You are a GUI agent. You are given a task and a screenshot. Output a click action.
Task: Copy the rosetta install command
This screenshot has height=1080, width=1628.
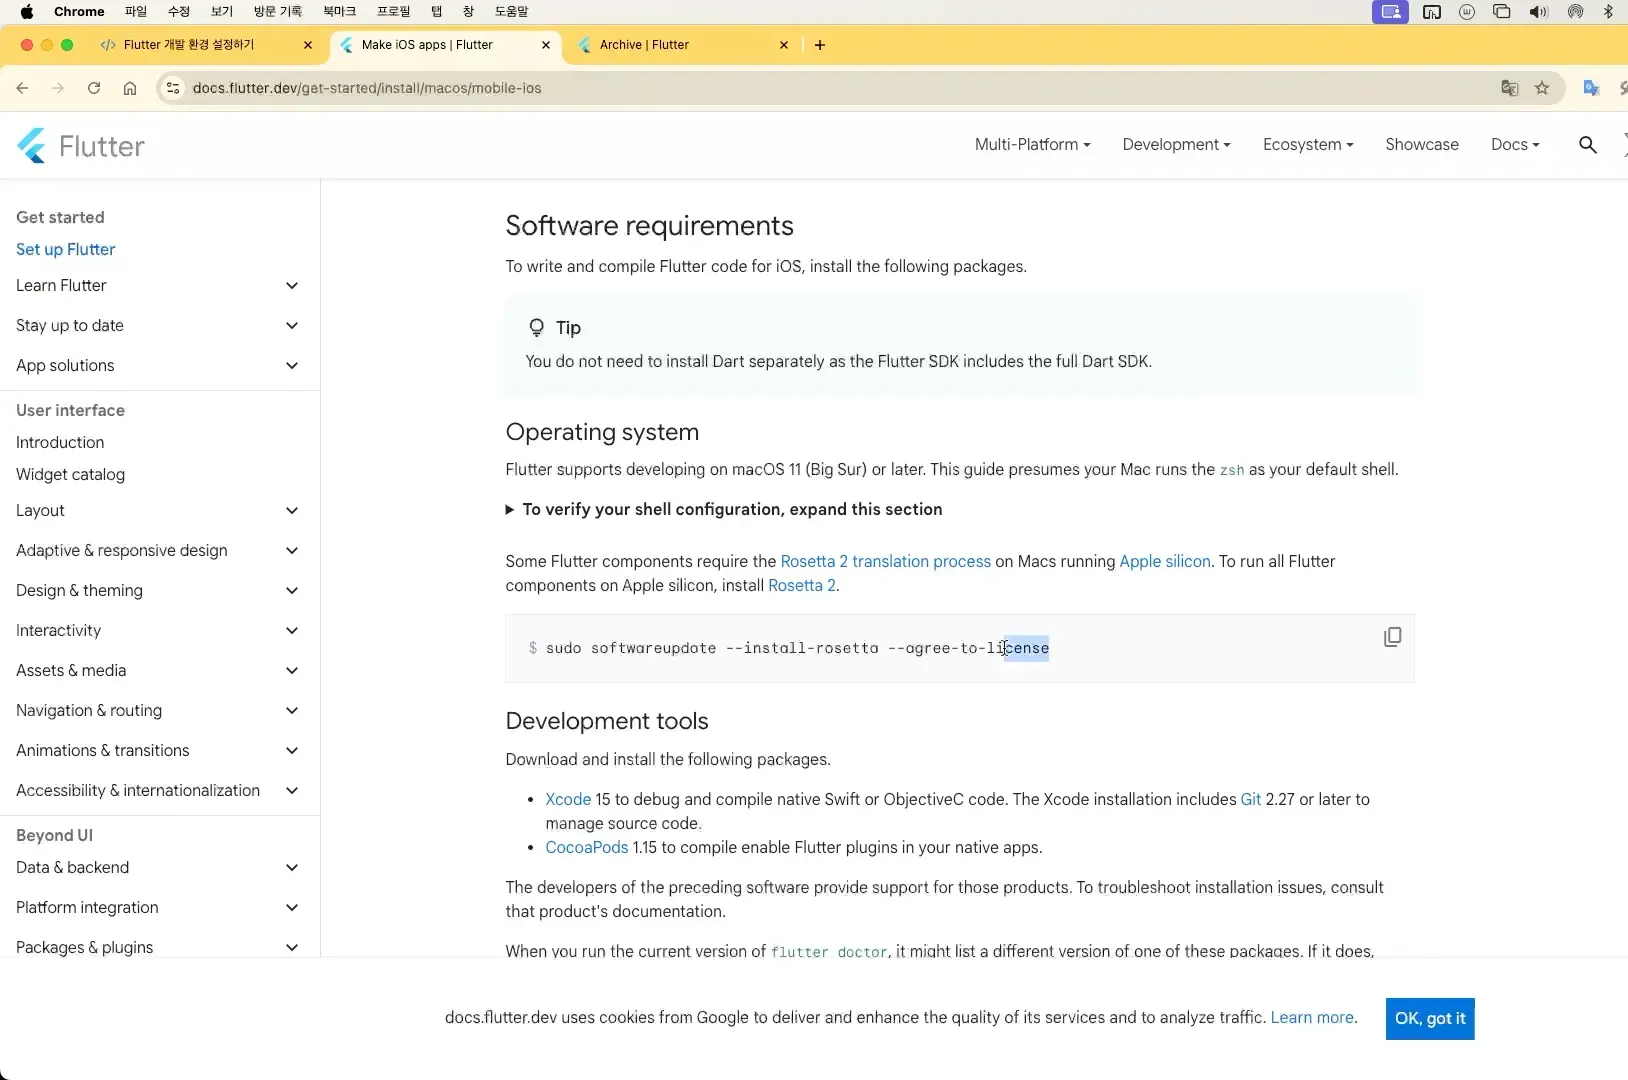(1392, 637)
